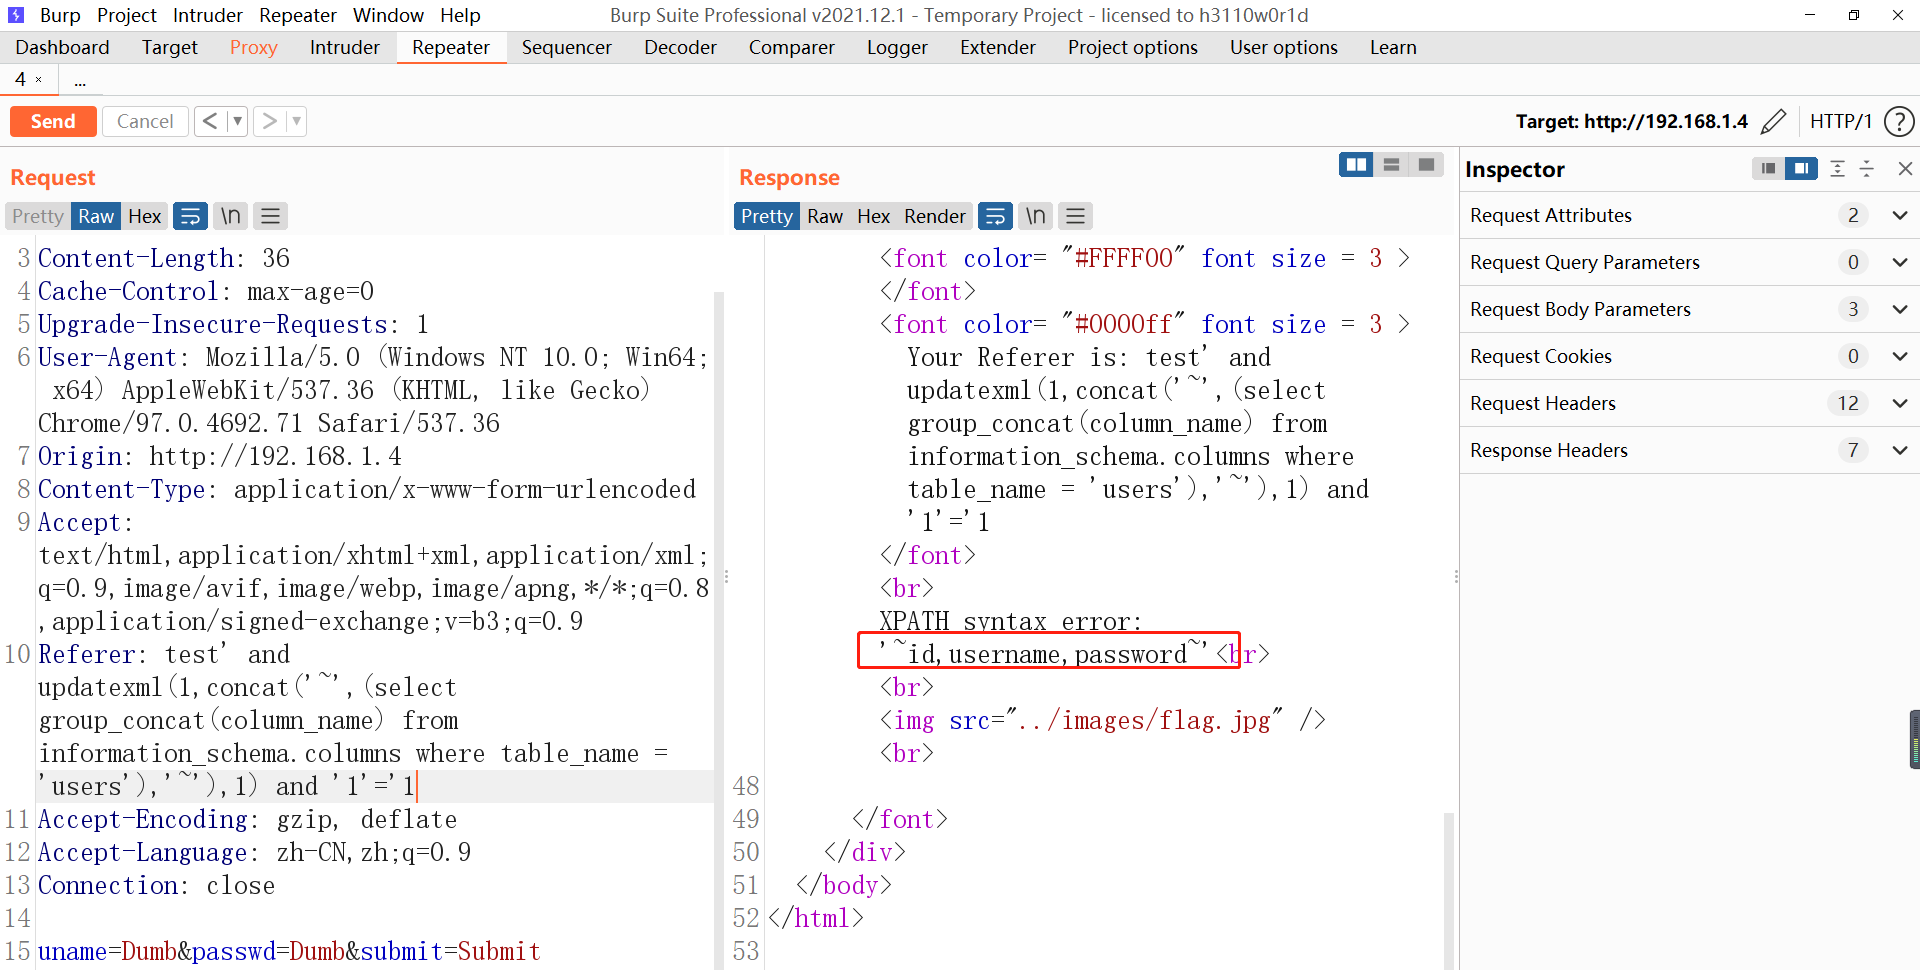Open the Intruder menu in the menu bar
1920x970 pixels.
pos(207,15)
